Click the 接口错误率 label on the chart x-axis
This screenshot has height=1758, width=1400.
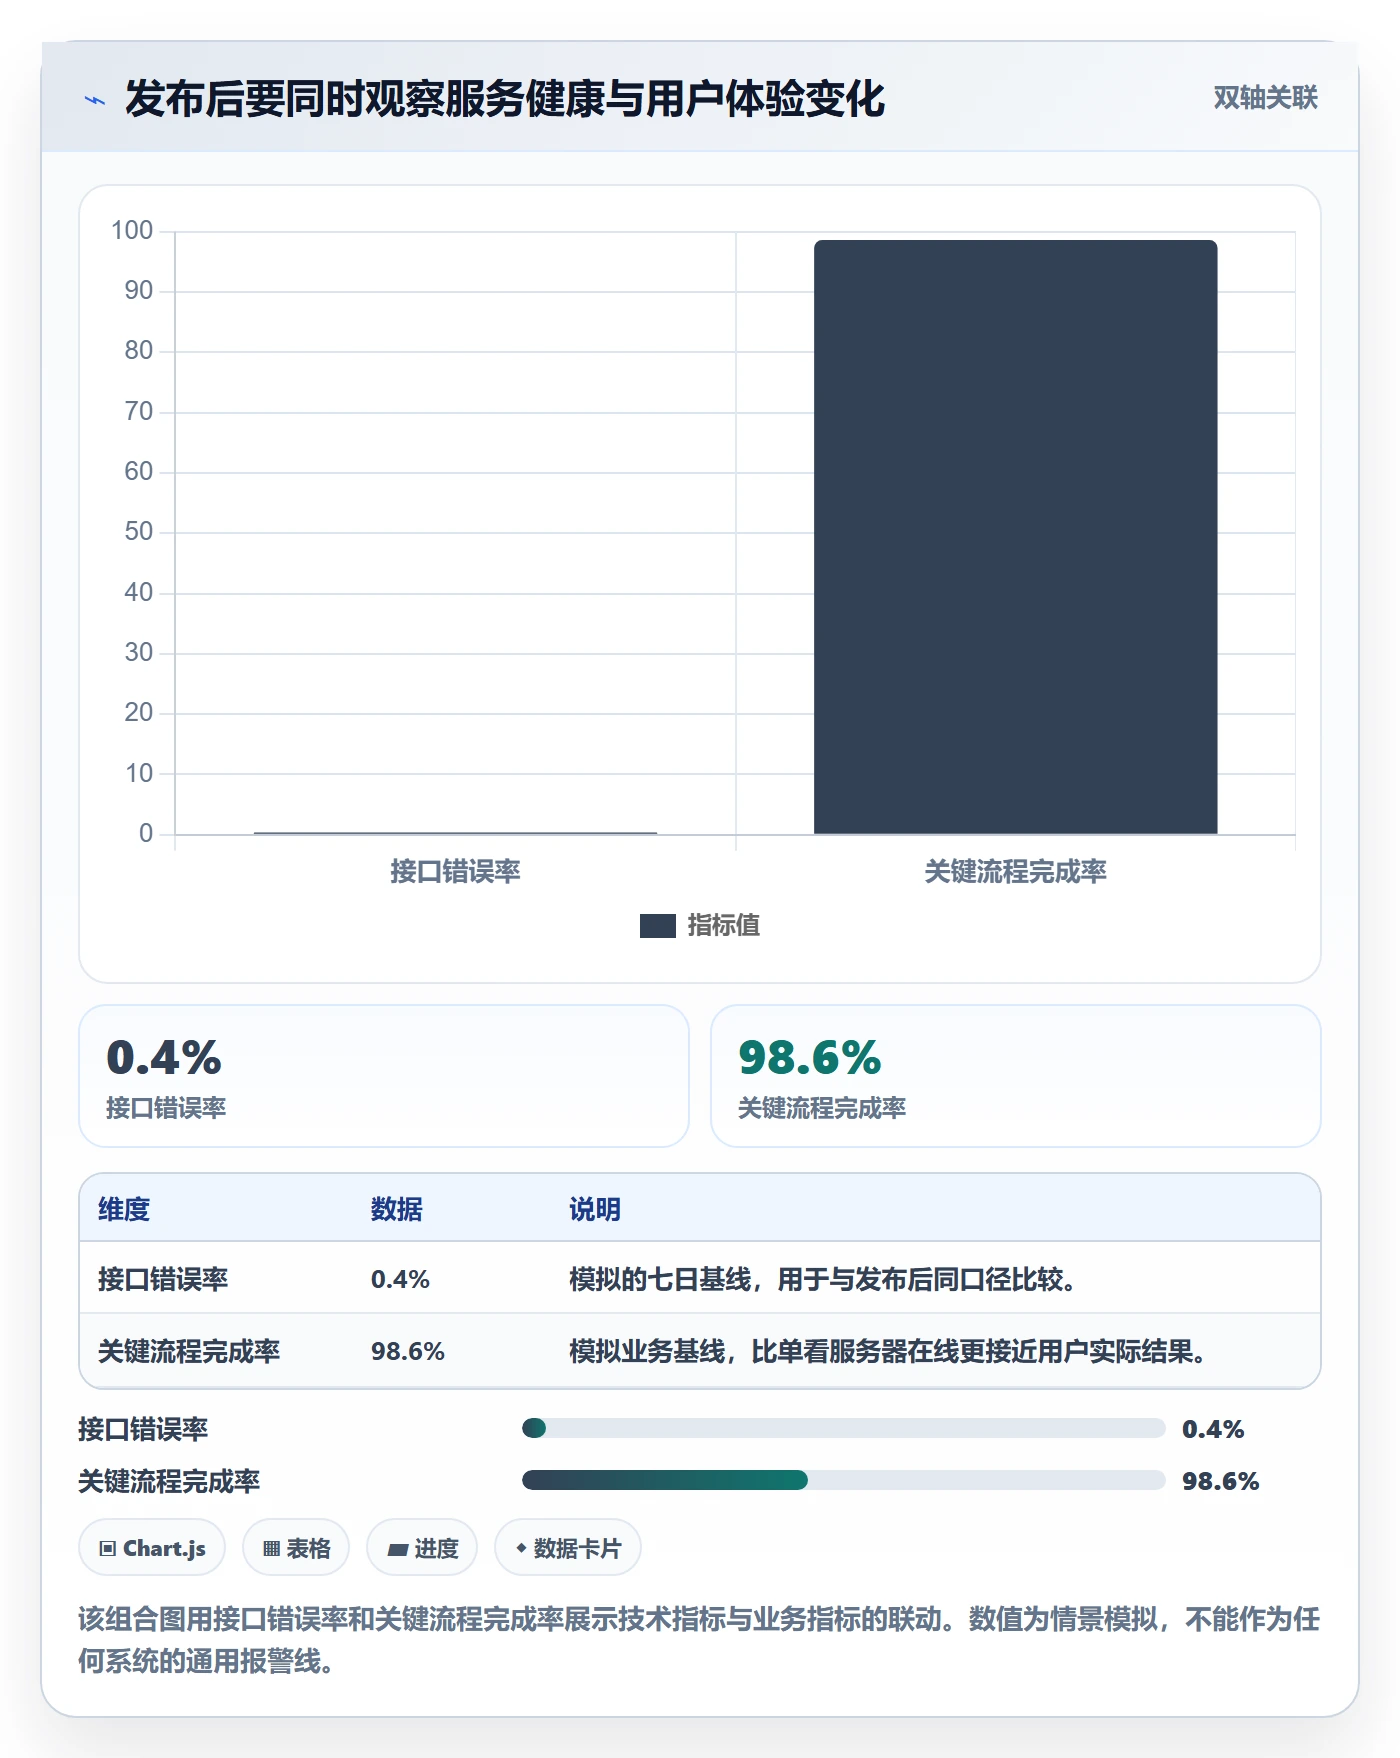point(455,872)
